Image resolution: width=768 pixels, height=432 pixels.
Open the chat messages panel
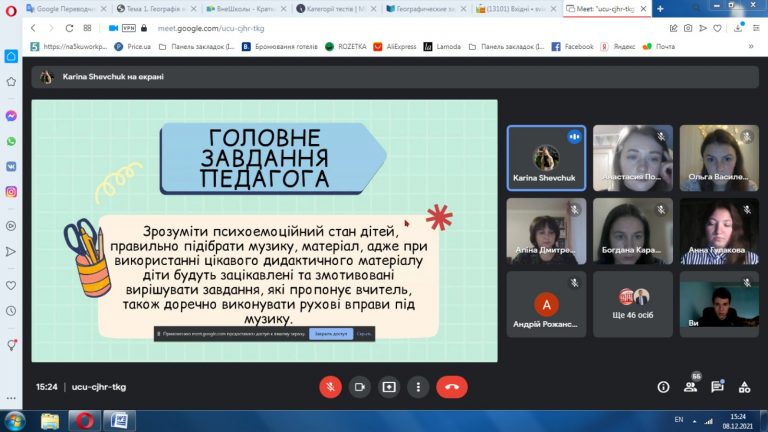pyautogui.click(x=718, y=387)
